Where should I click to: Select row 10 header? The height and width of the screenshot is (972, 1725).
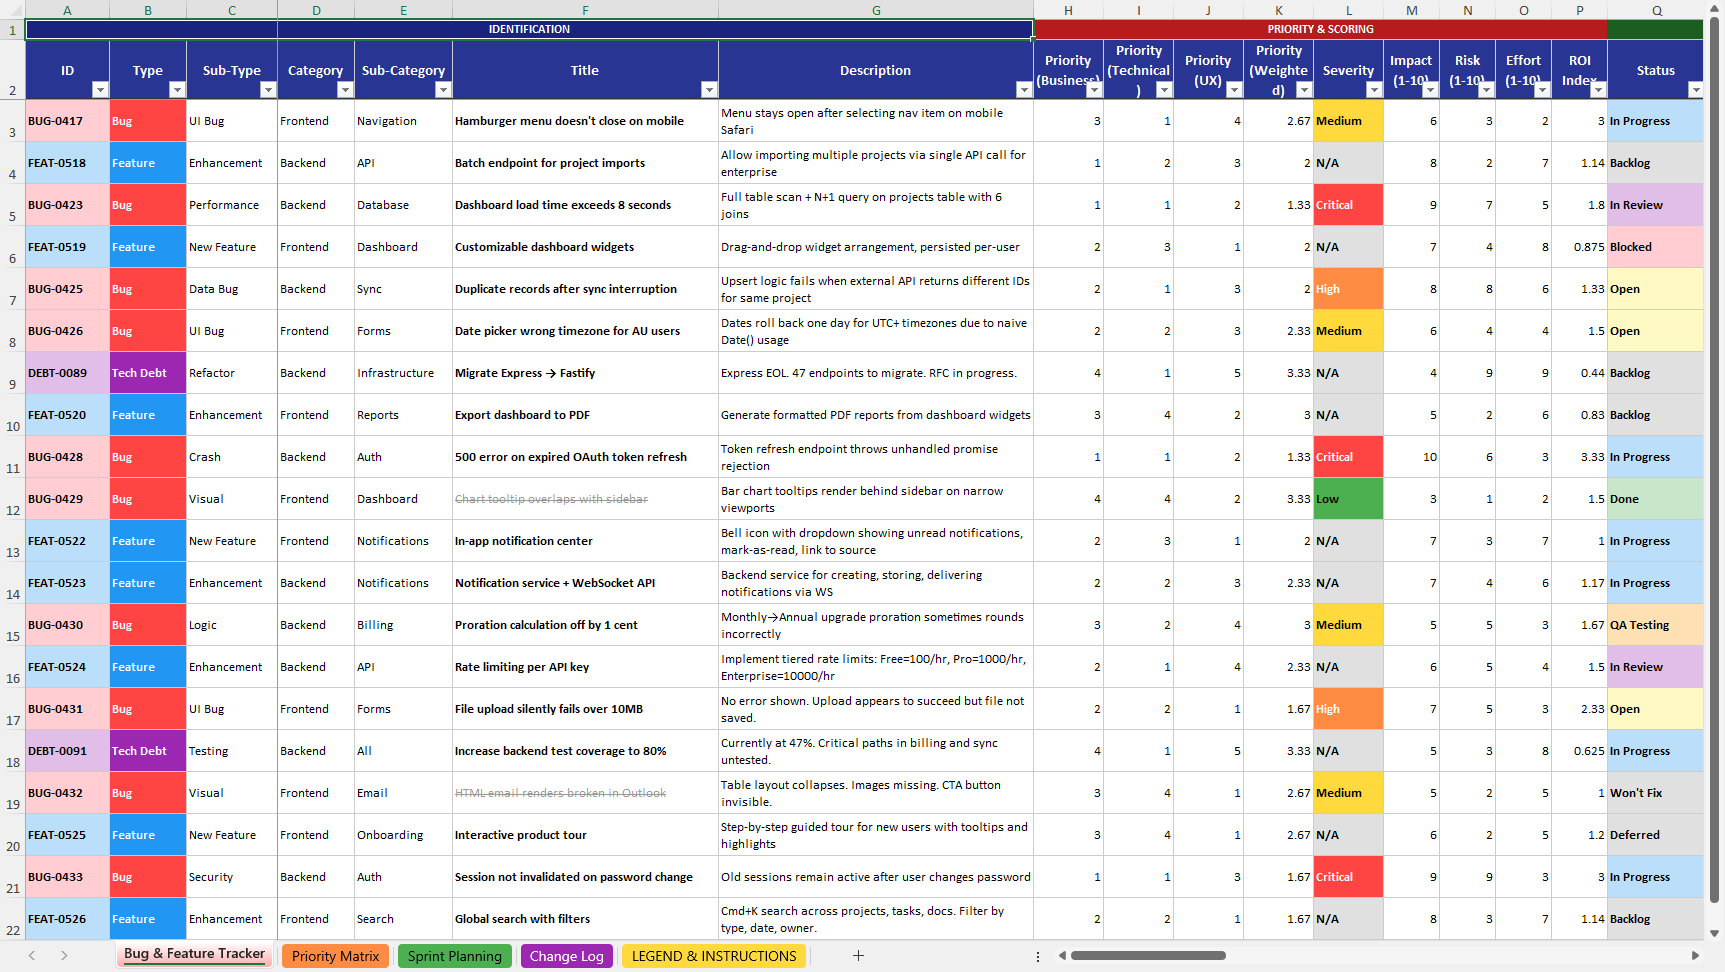pos(12,415)
